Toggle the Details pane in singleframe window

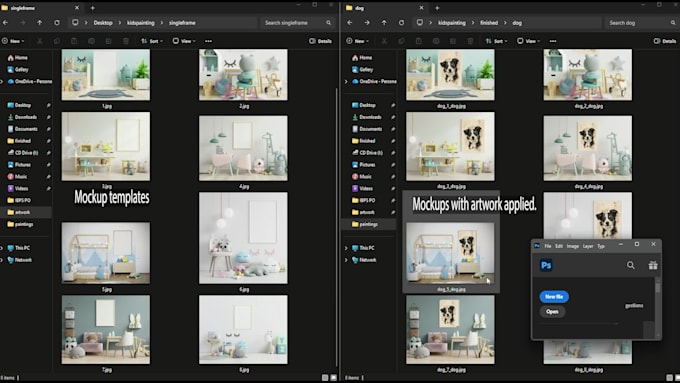coord(320,41)
